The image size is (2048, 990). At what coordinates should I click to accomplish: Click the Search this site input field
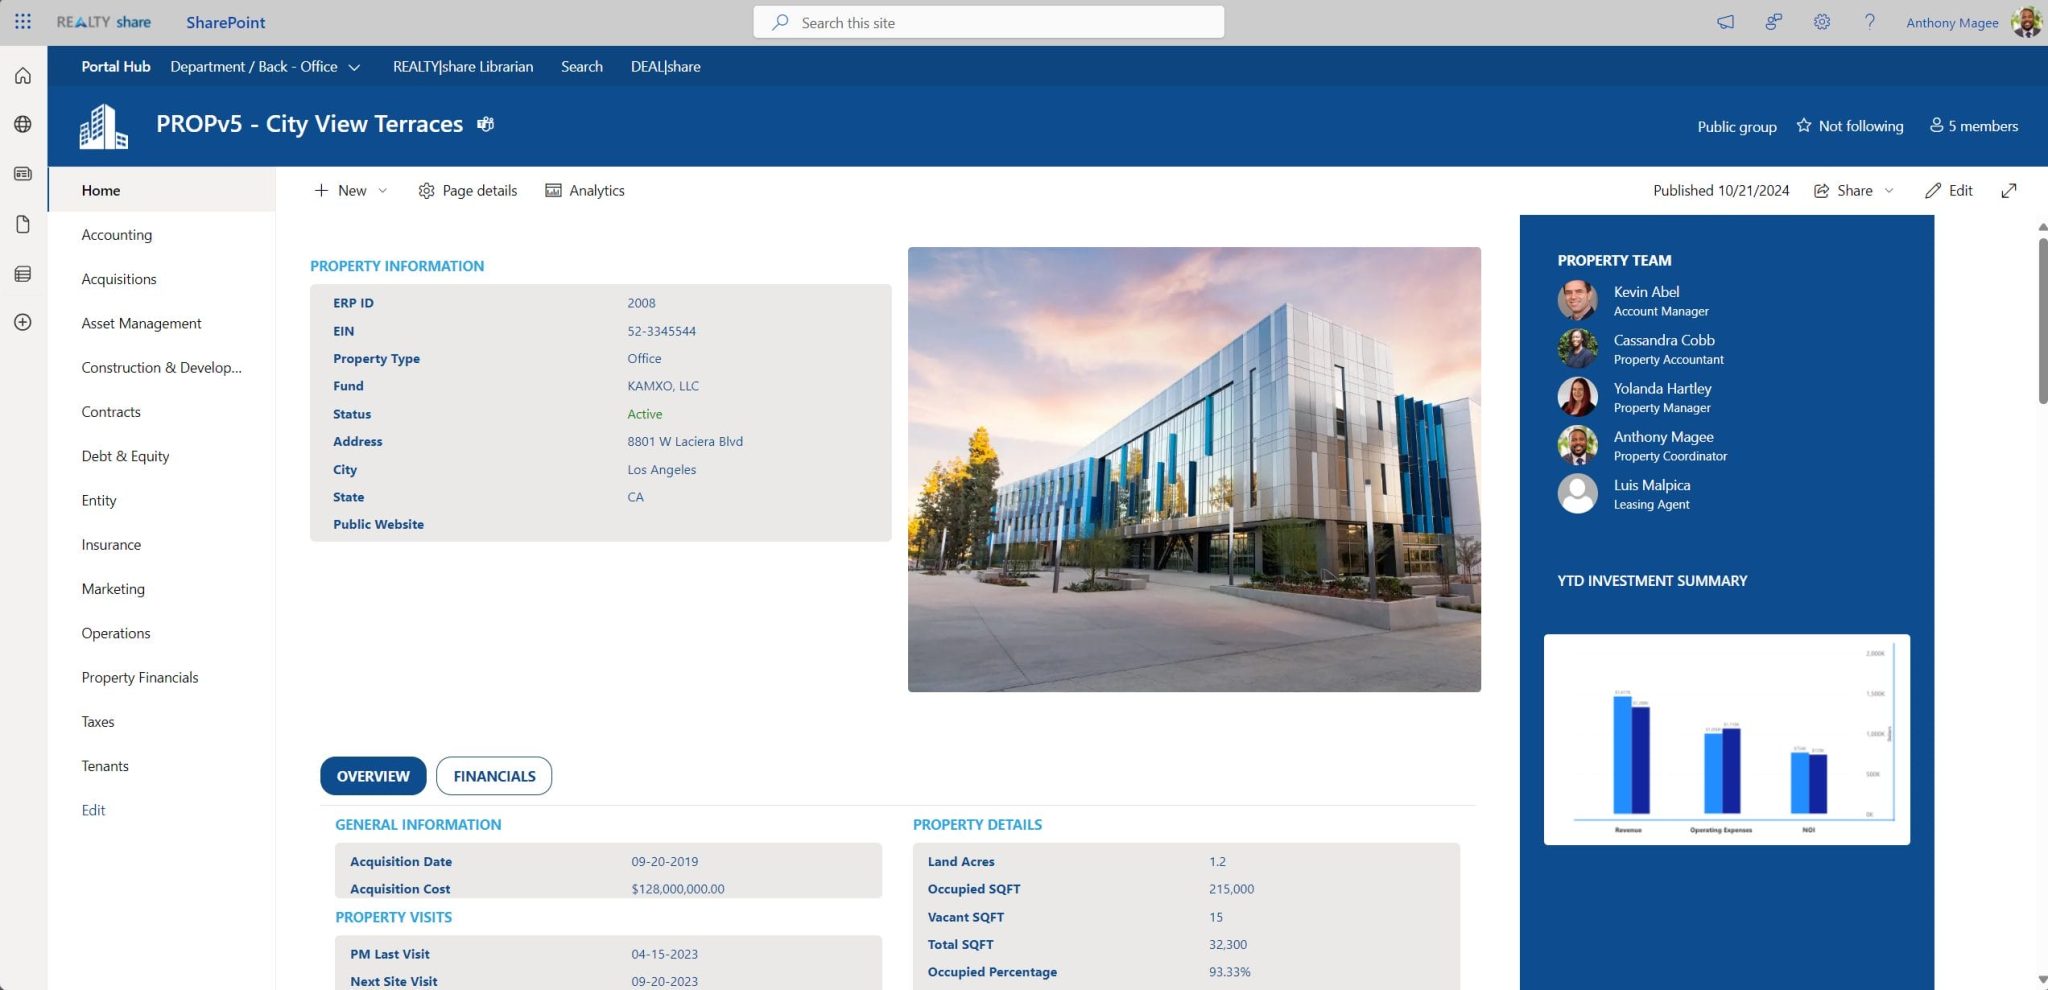click(988, 22)
